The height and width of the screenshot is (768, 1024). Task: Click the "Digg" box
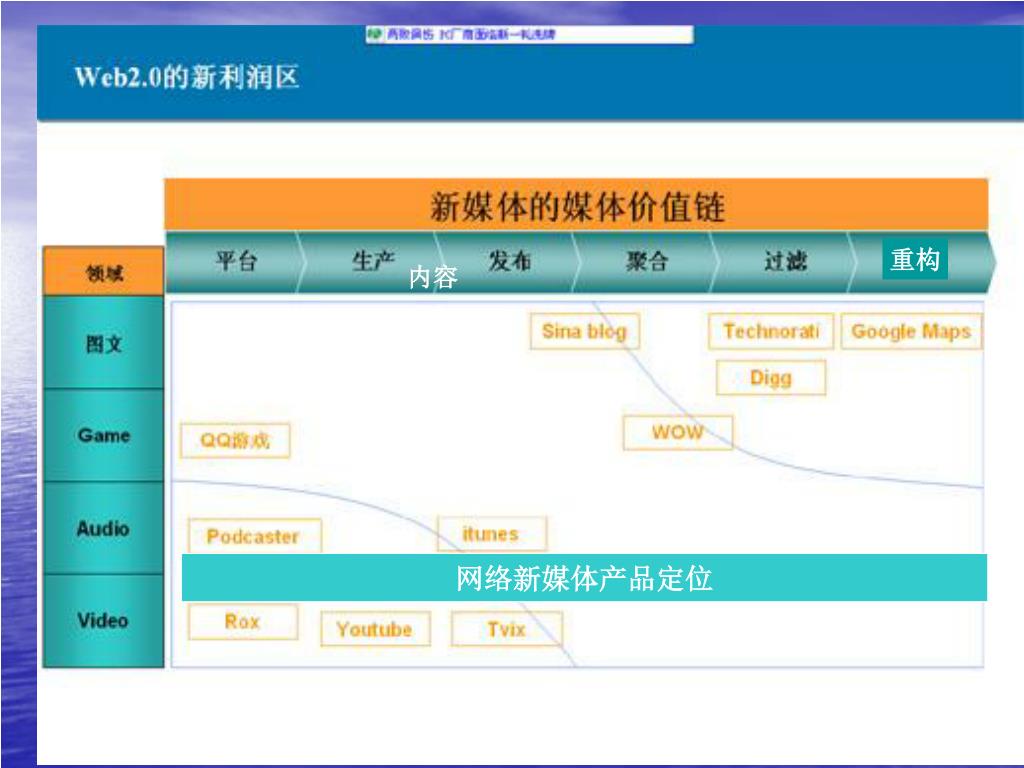771,378
